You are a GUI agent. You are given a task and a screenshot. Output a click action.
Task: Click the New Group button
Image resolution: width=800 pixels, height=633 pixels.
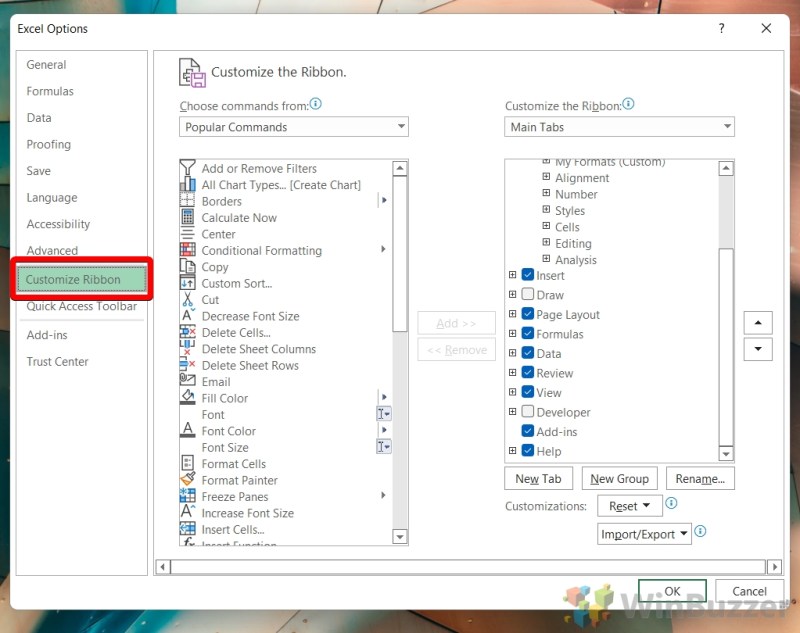(x=619, y=478)
